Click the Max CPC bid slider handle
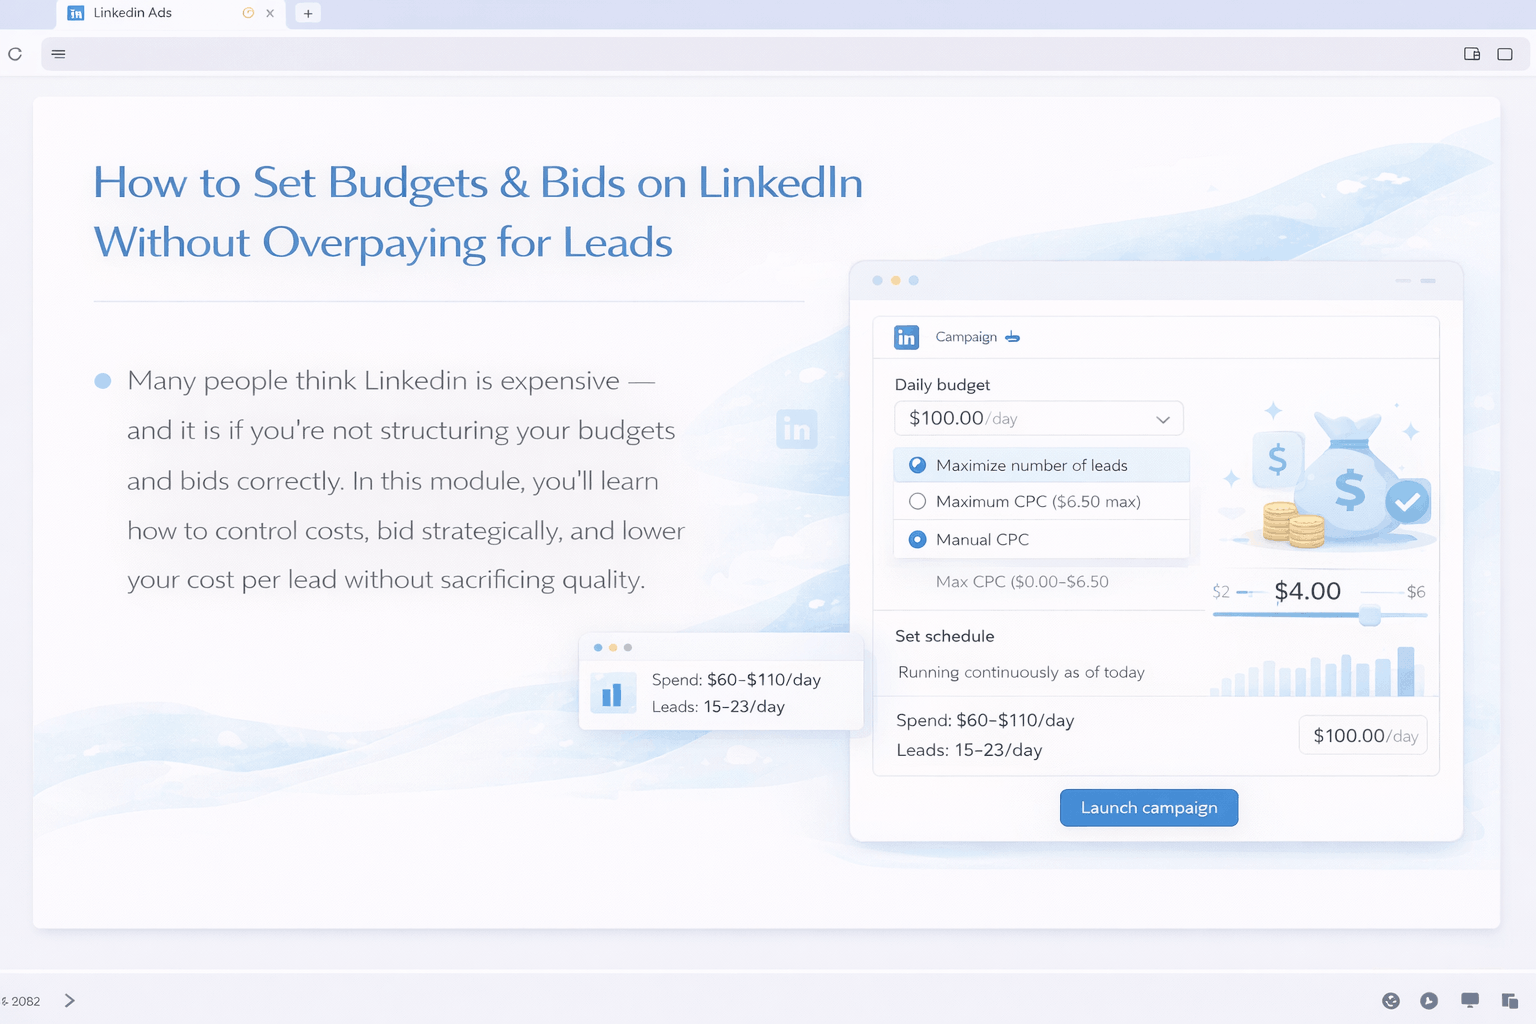The height and width of the screenshot is (1024, 1536). click(1370, 615)
